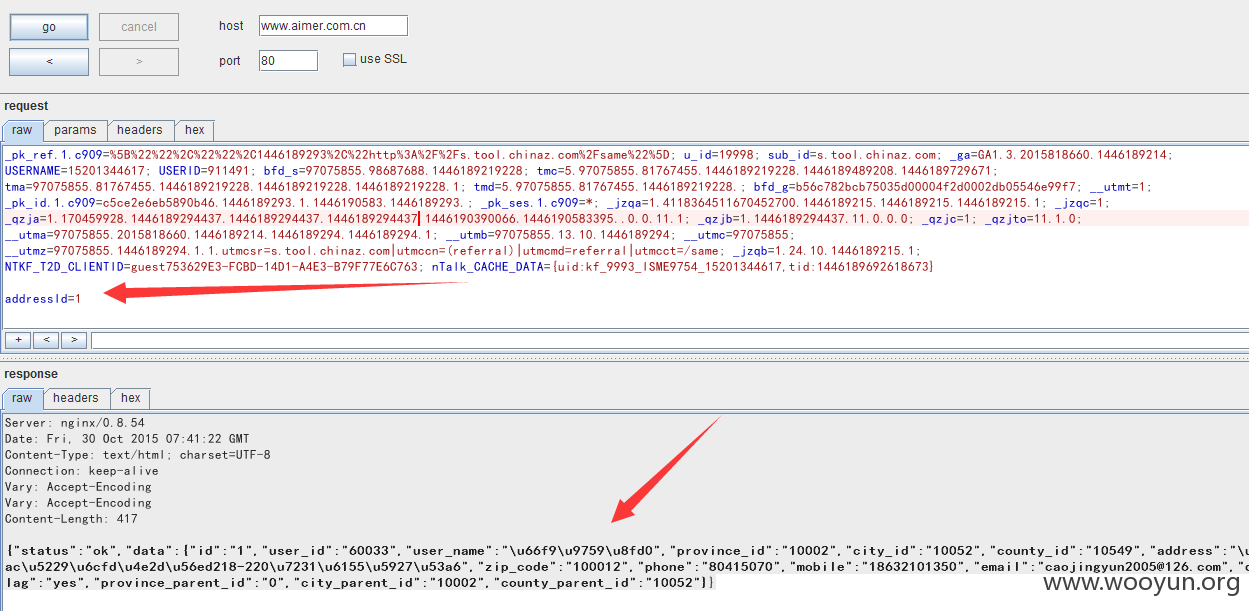
Task: Open the request hex tab
Action: (194, 130)
